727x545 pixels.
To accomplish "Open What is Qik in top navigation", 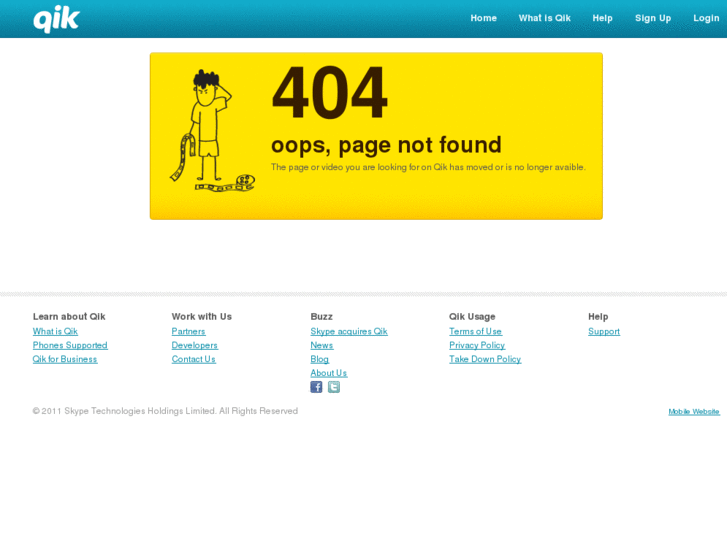I will coord(544,18).
